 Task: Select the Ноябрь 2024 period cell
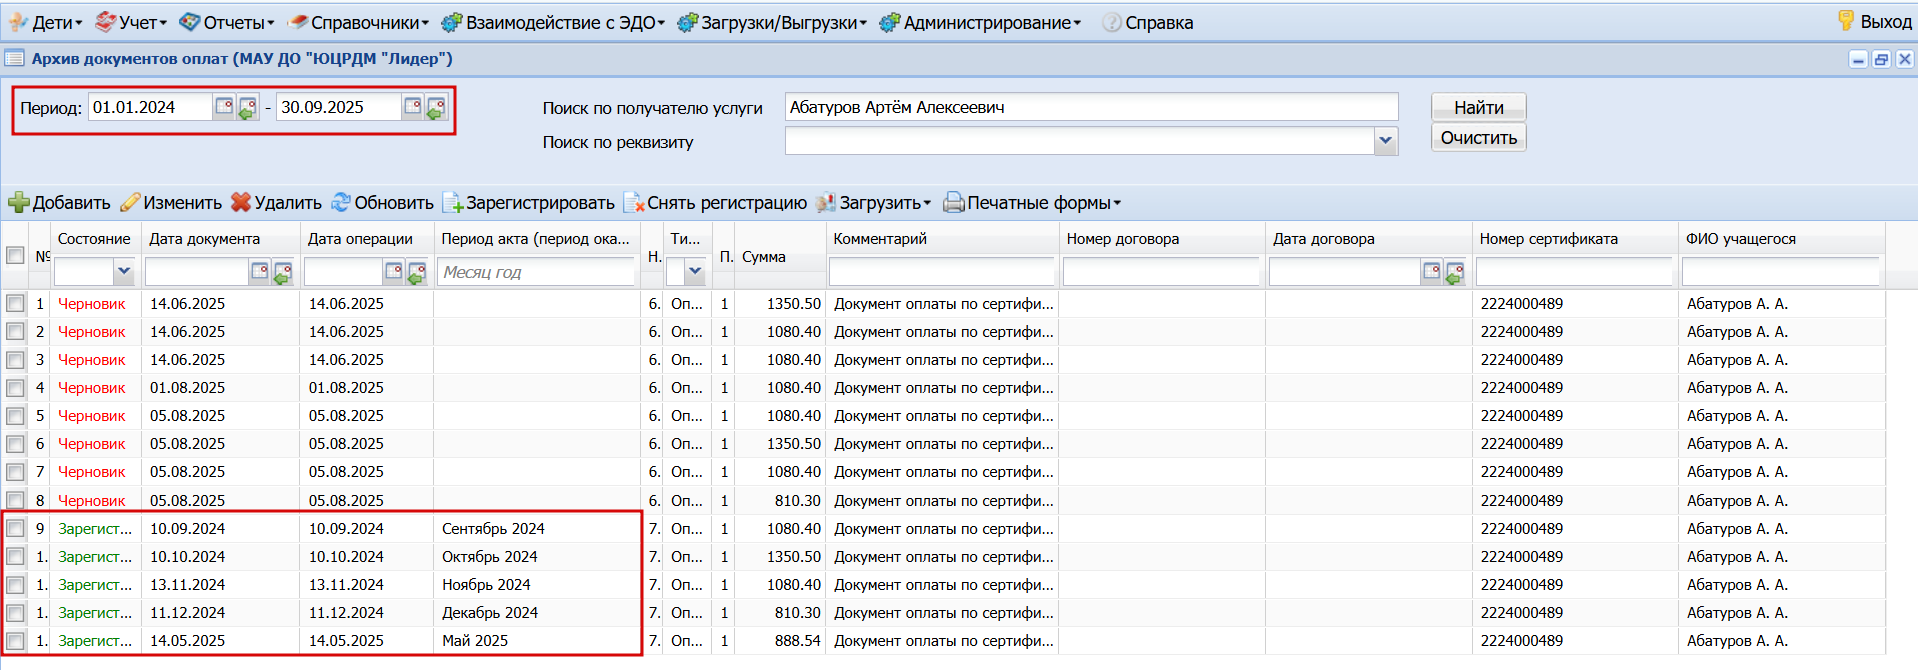536,584
